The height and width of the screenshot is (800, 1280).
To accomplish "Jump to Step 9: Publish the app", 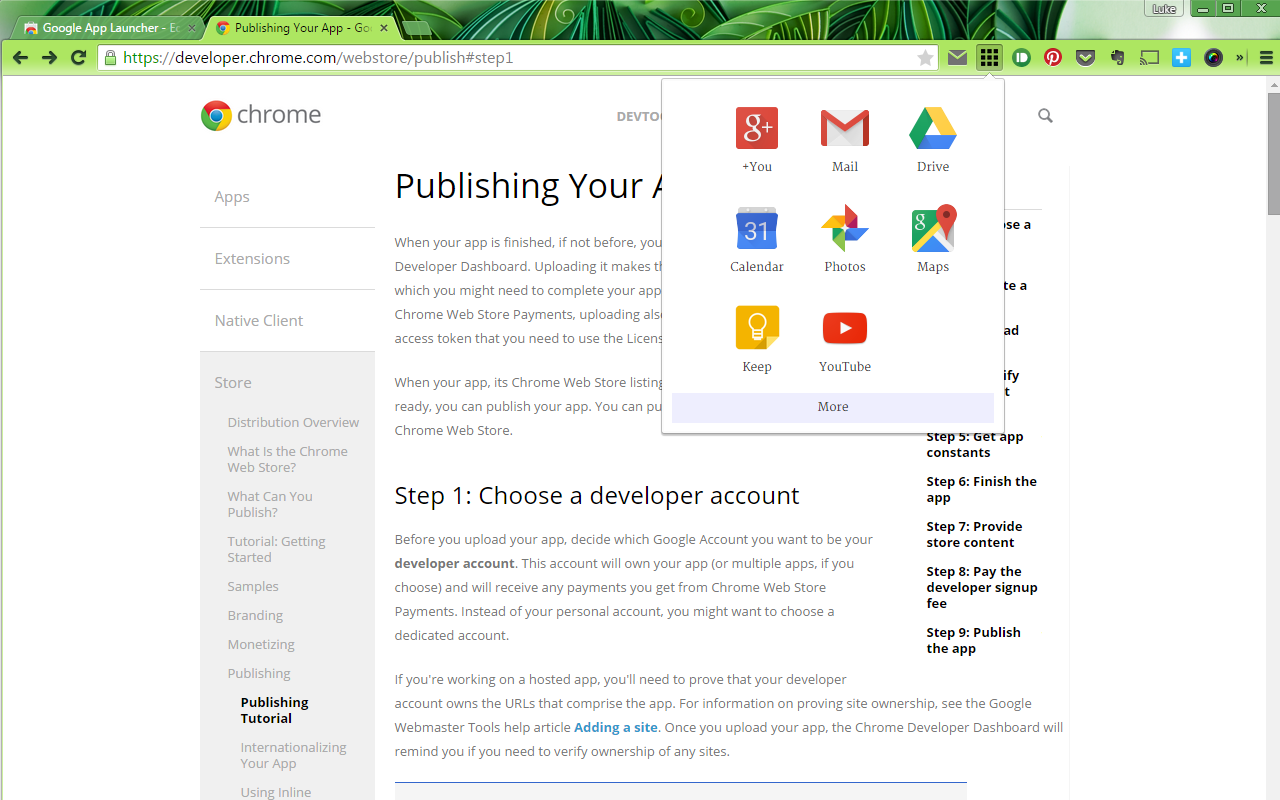I will 973,640.
